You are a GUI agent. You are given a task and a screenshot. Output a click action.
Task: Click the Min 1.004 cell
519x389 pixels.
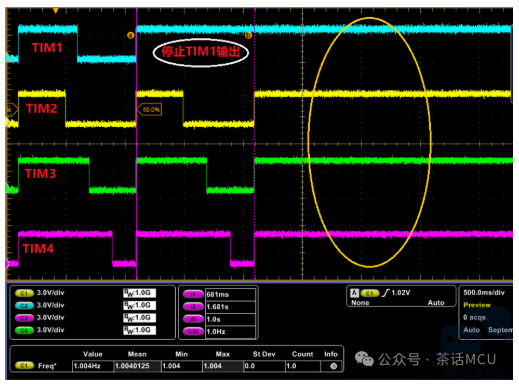tap(182, 366)
